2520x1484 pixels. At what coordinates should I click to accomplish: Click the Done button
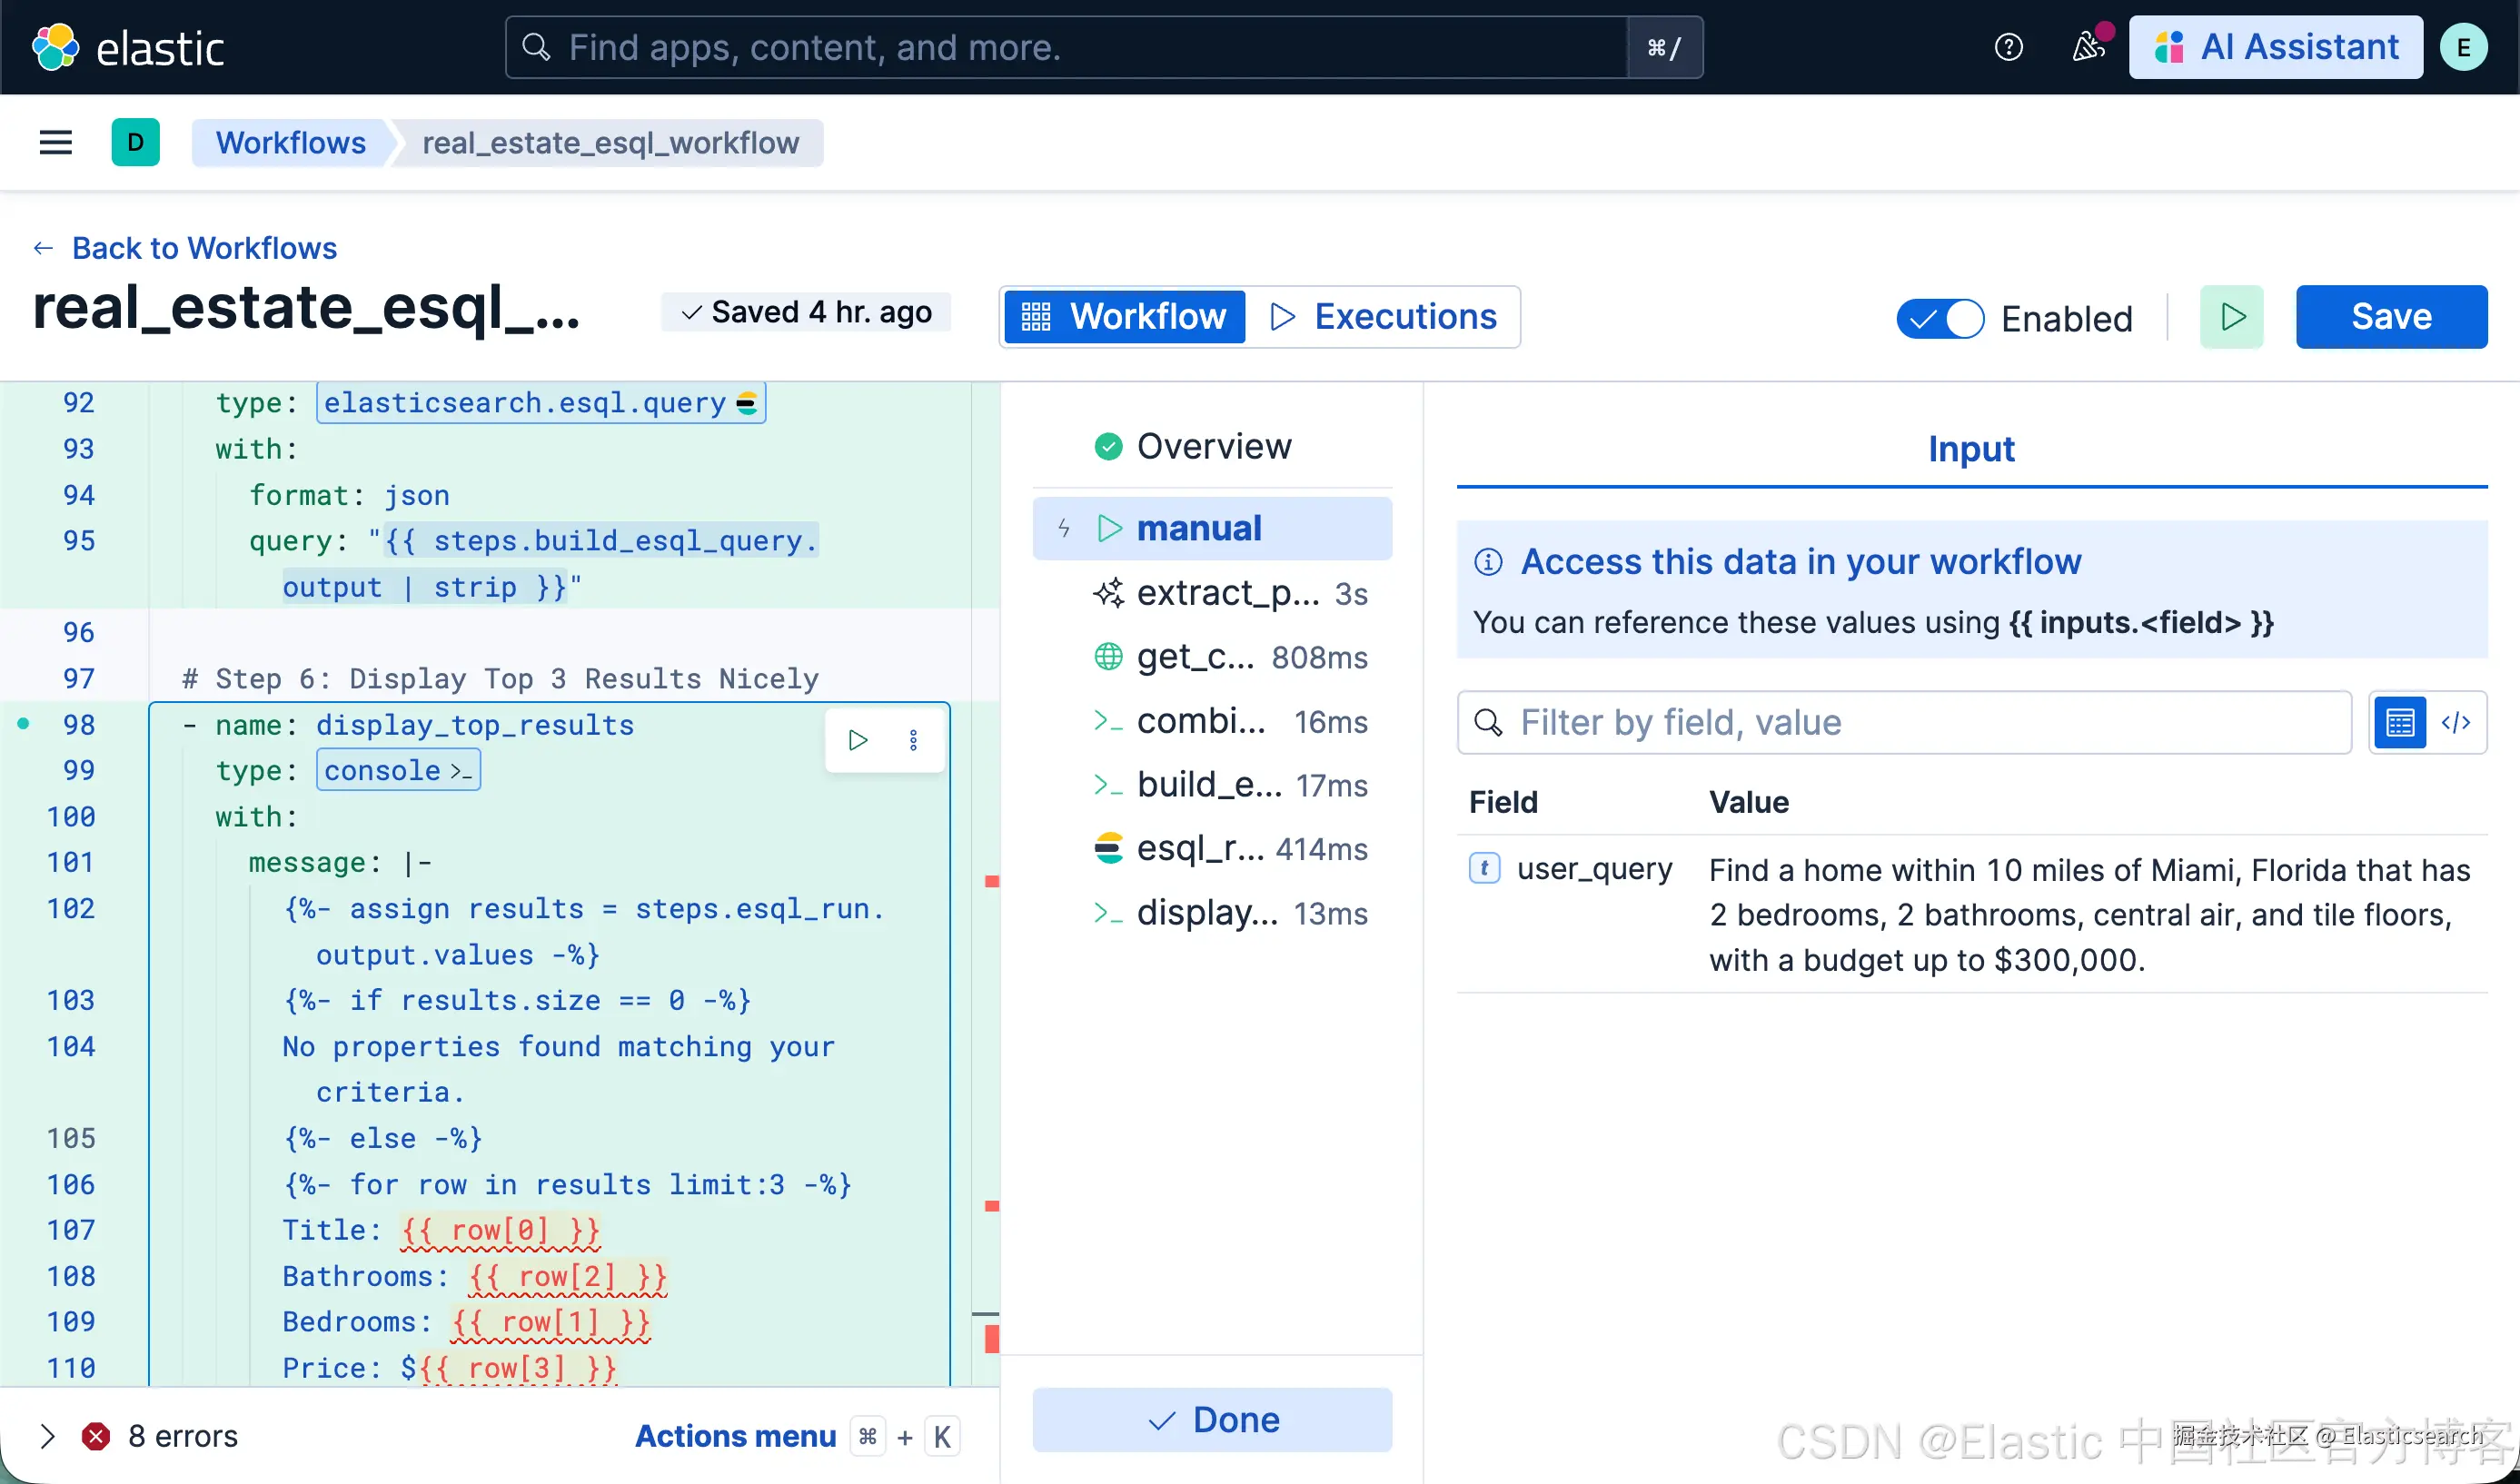(1212, 1419)
